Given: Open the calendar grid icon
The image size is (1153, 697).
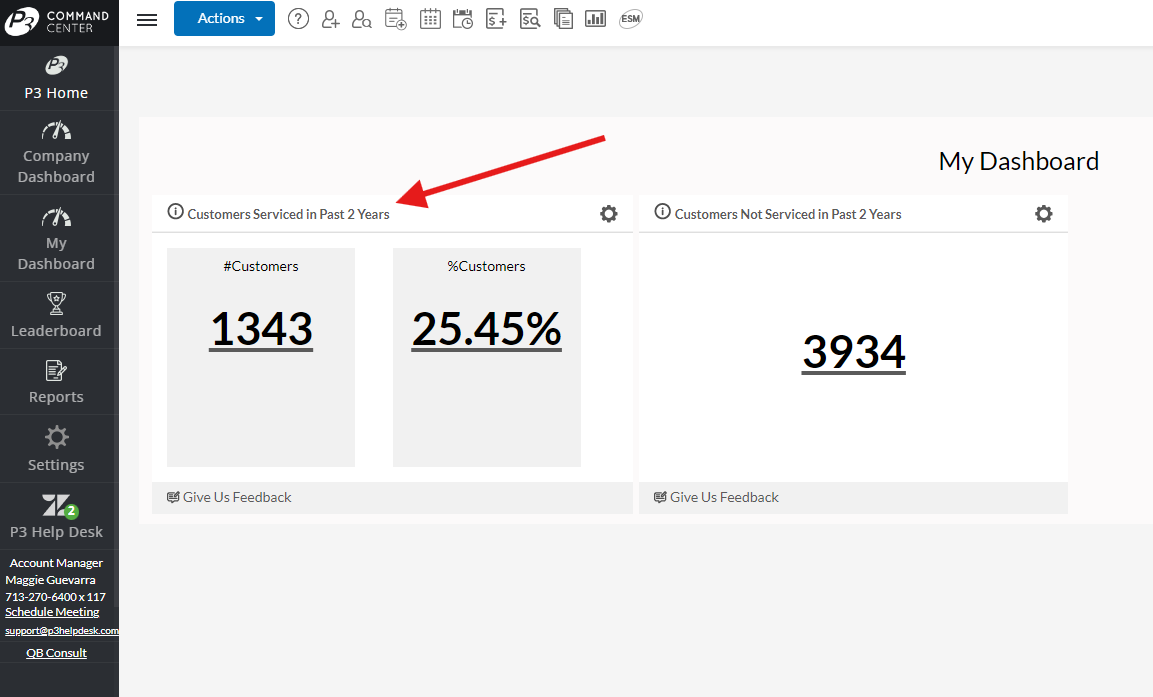Looking at the screenshot, I should 430,19.
